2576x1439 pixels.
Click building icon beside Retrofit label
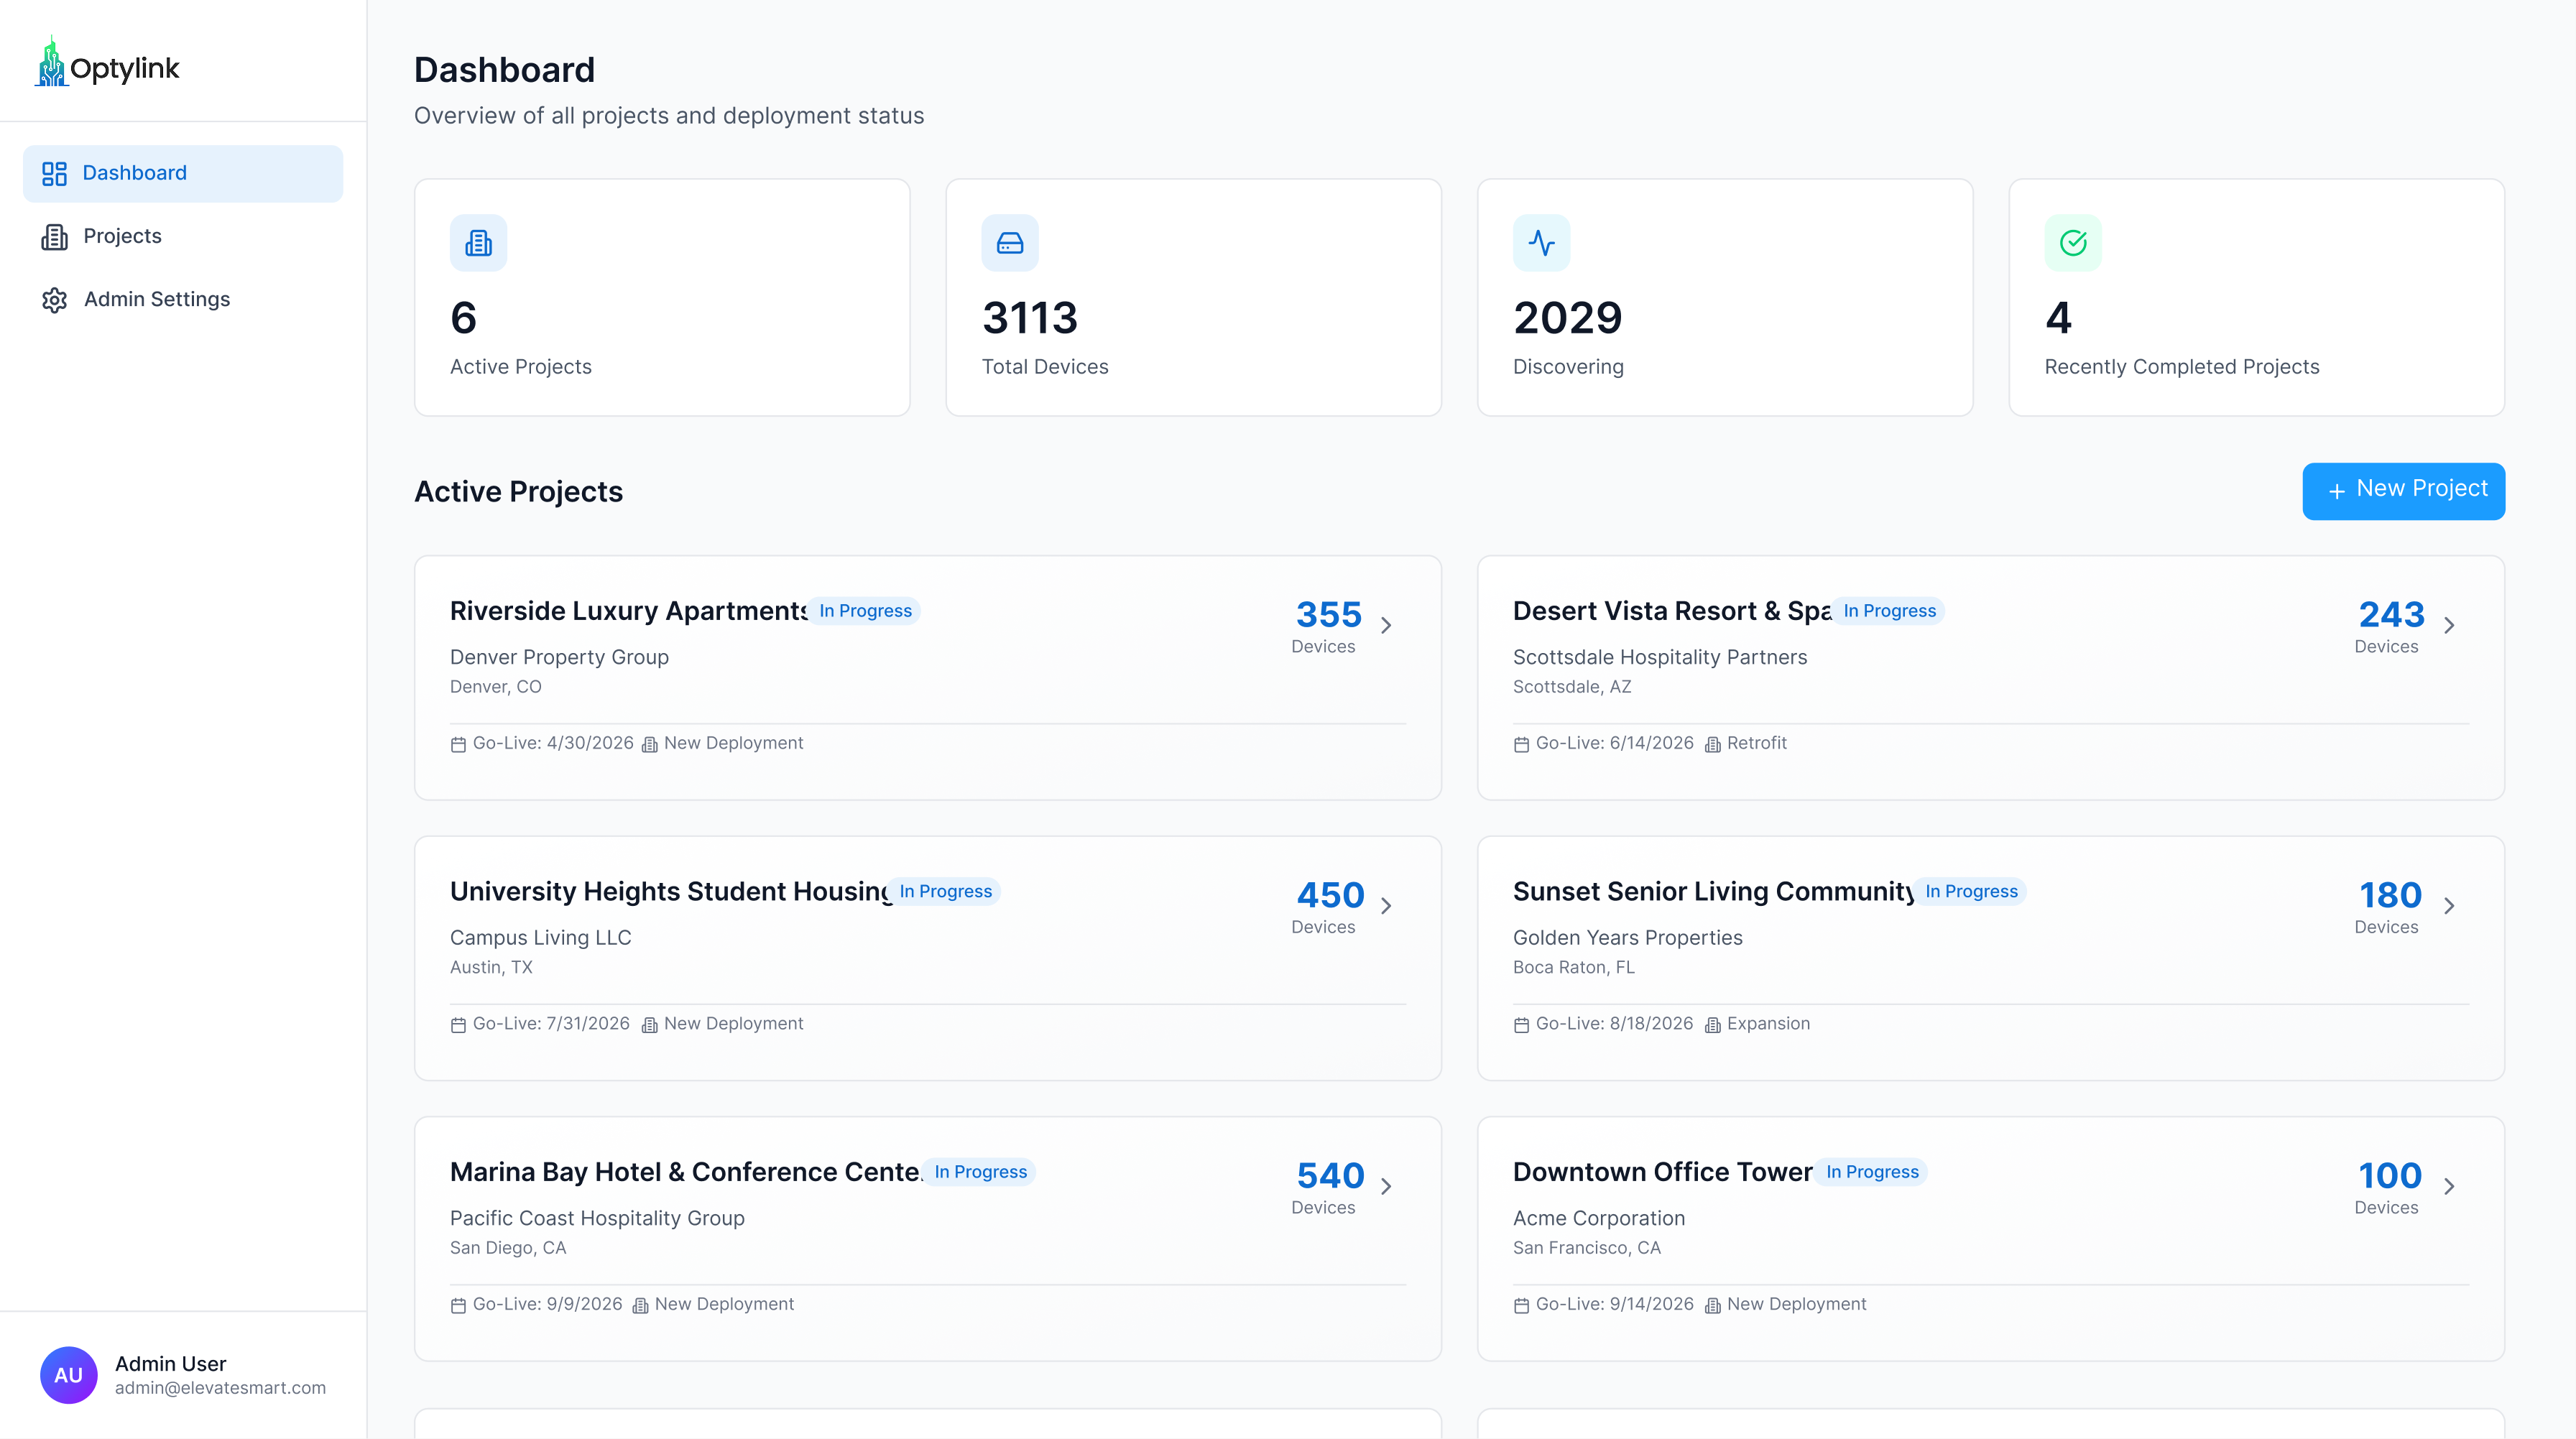[x=1712, y=744]
